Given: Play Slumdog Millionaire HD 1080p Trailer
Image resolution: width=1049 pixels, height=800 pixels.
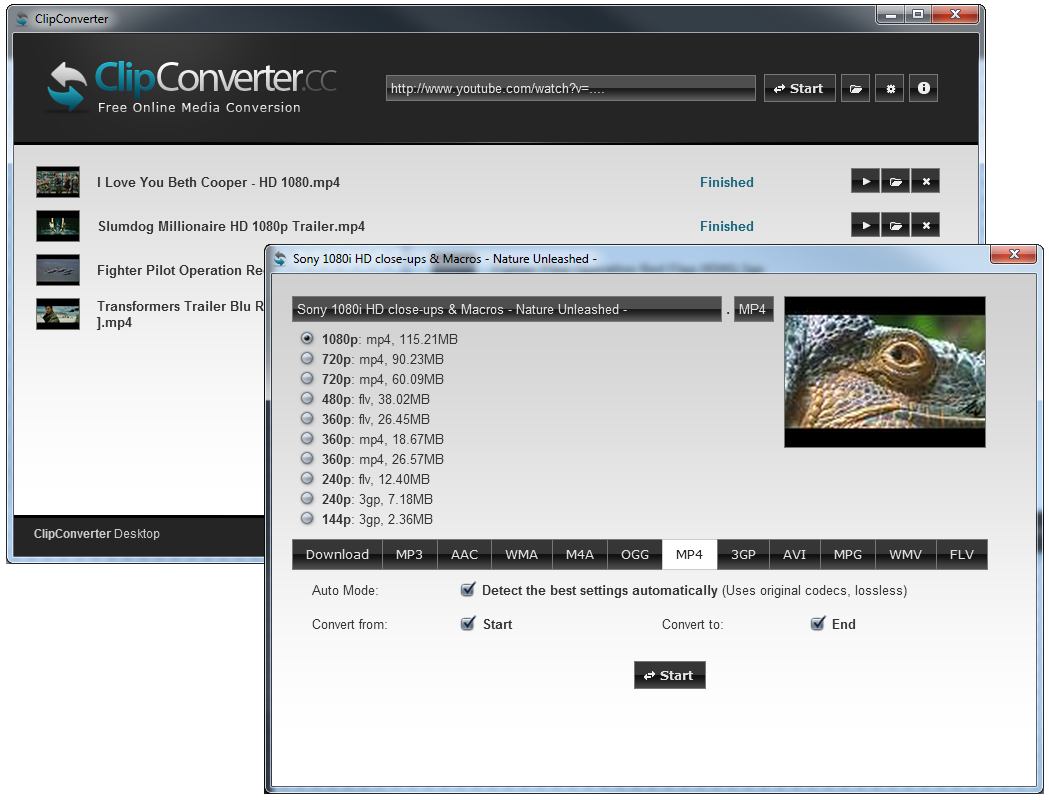Looking at the screenshot, I should pos(866,225).
